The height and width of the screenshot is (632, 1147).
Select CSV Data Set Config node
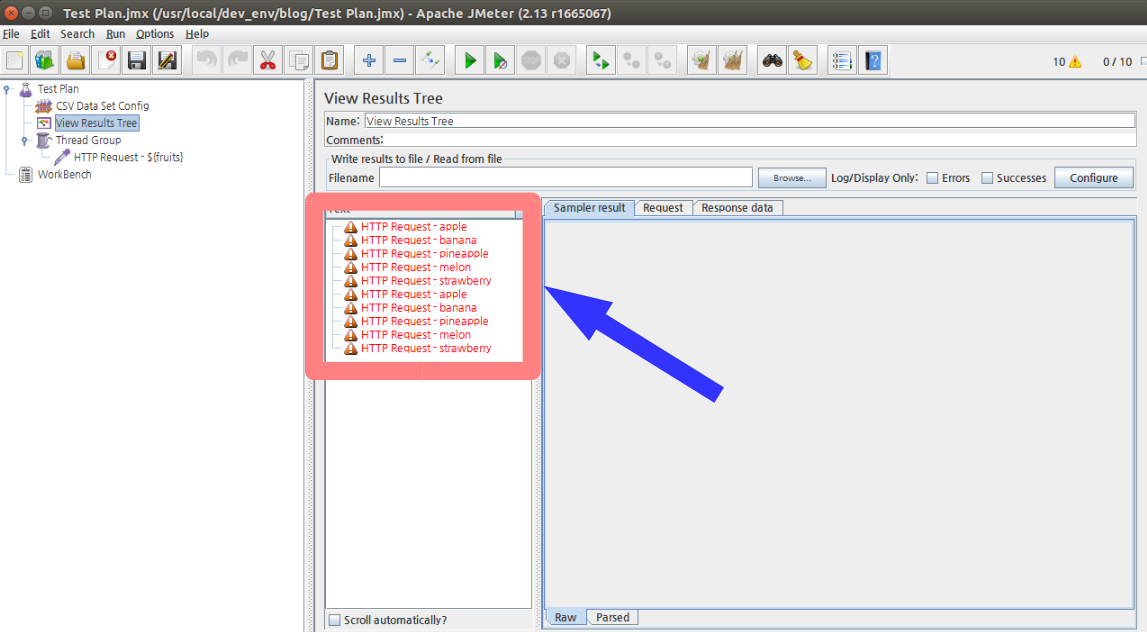tap(102, 106)
